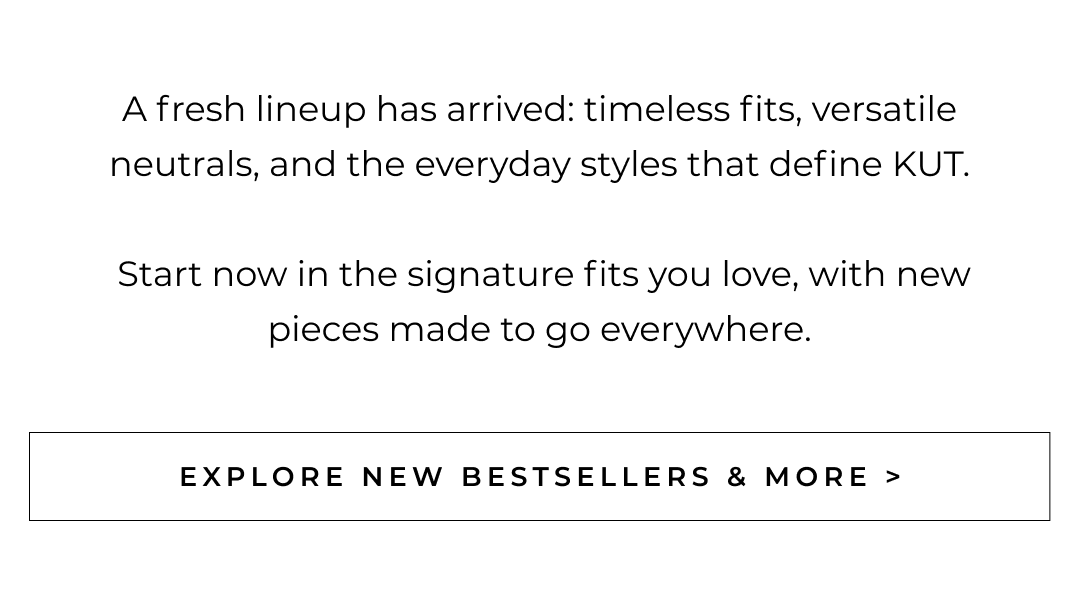Click the word "arrived" in the first line
The height and width of the screenshot is (598, 1080).
pyautogui.click(x=508, y=109)
